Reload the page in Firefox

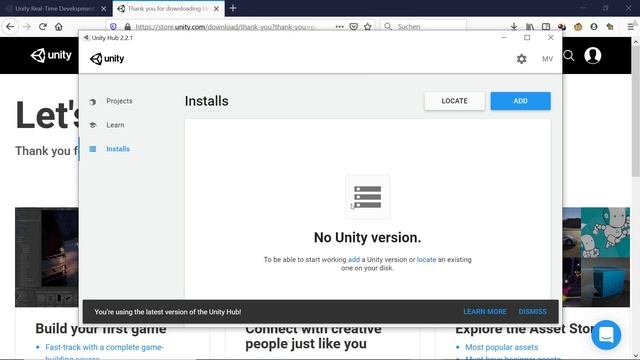pos(42,27)
